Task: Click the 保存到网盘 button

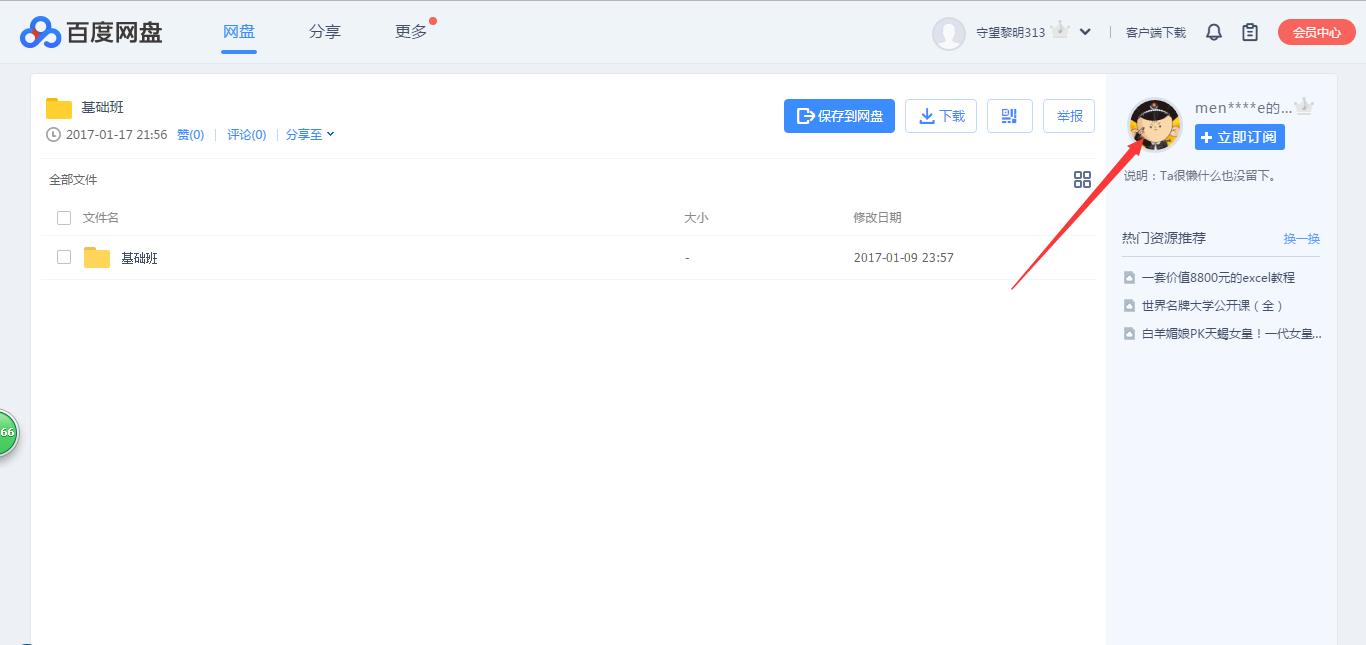Action: tap(839, 115)
